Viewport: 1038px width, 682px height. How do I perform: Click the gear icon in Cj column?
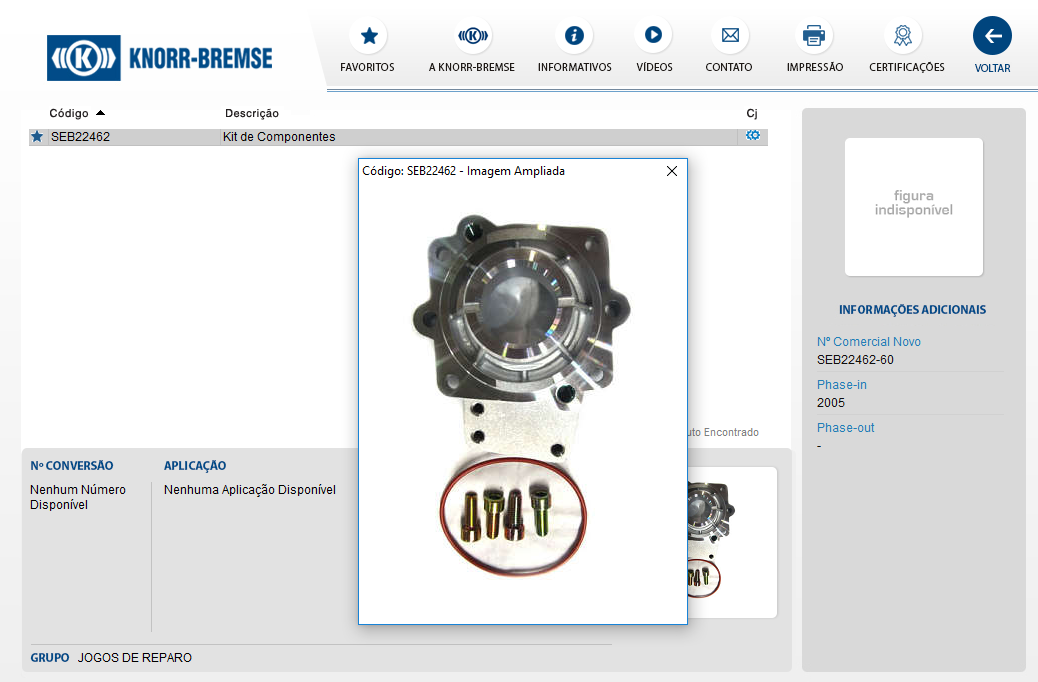tap(752, 136)
